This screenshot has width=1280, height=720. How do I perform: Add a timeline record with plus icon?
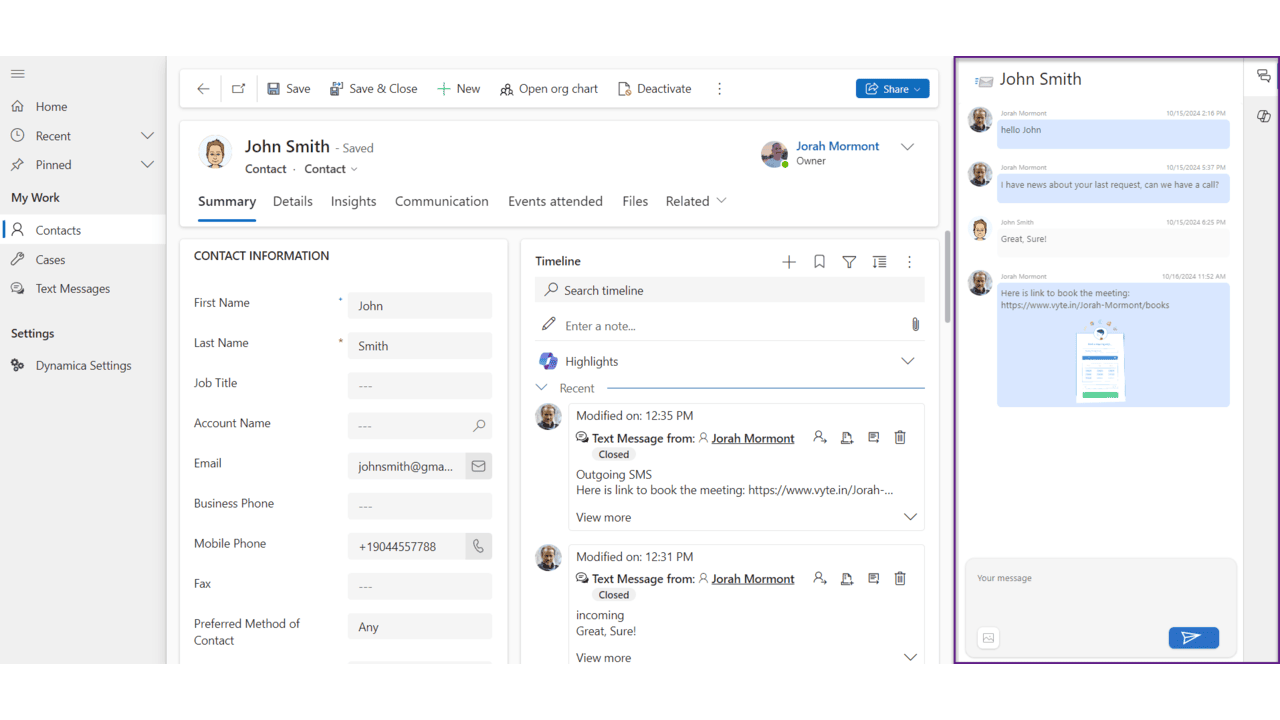pyautogui.click(x=789, y=262)
